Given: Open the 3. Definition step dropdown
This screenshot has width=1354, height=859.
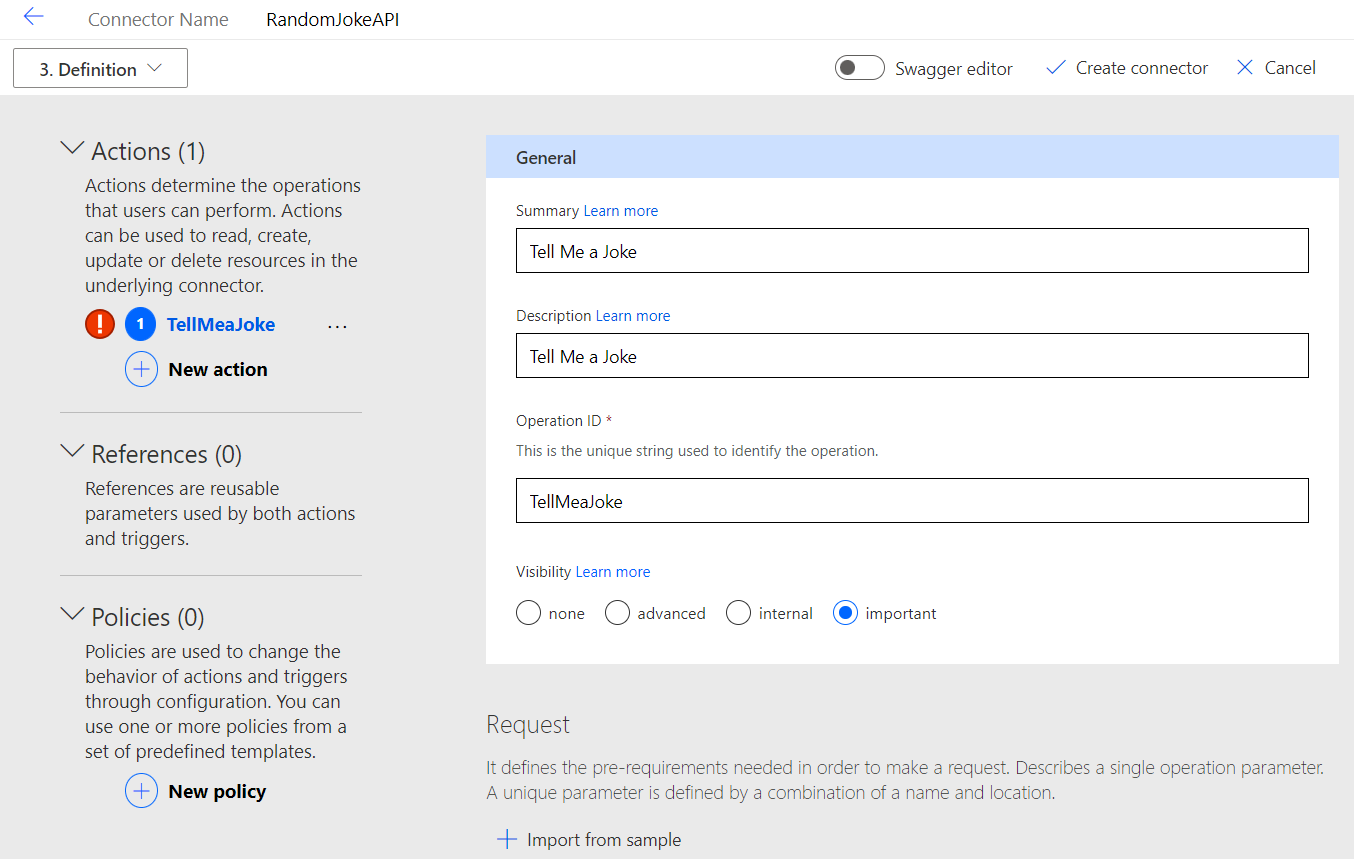Looking at the screenshot, I should click(x=100, y=69).
